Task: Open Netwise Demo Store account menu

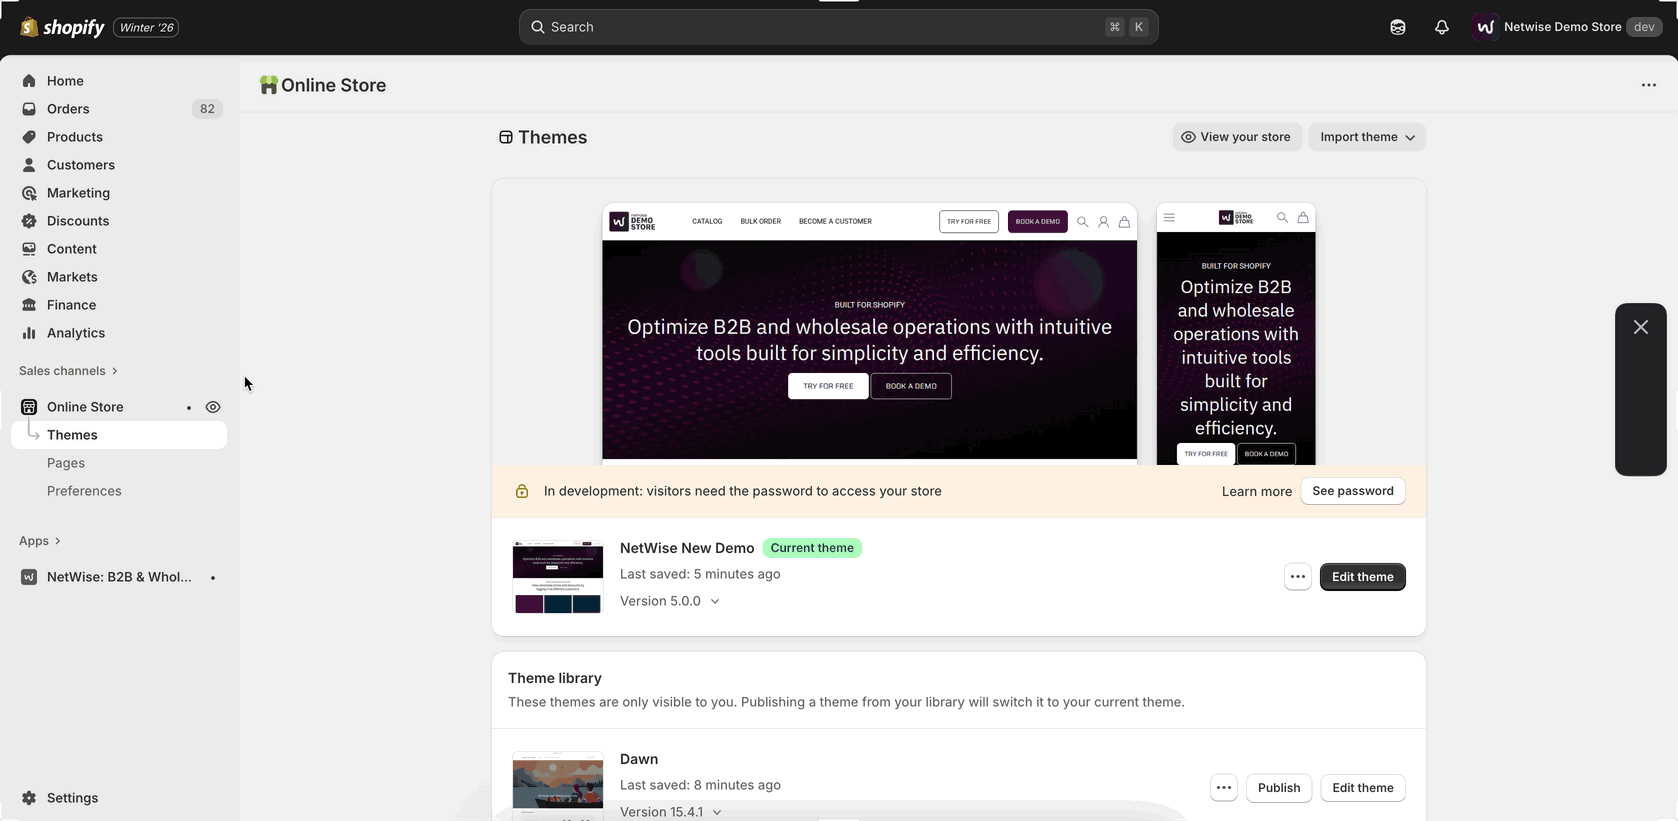Action: tap(1567, 27)
